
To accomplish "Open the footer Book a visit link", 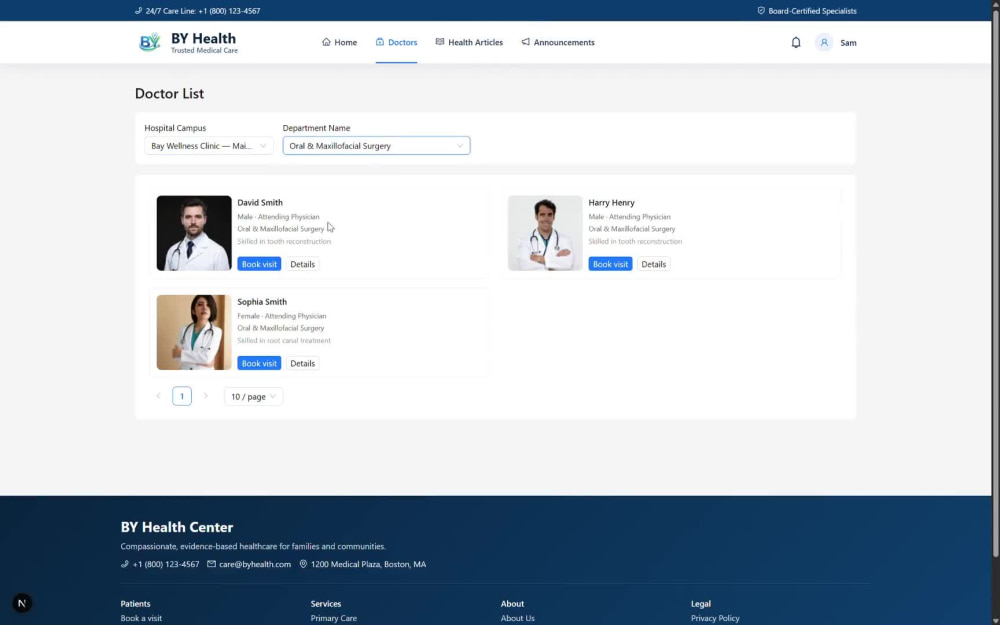I will point(141,618).
